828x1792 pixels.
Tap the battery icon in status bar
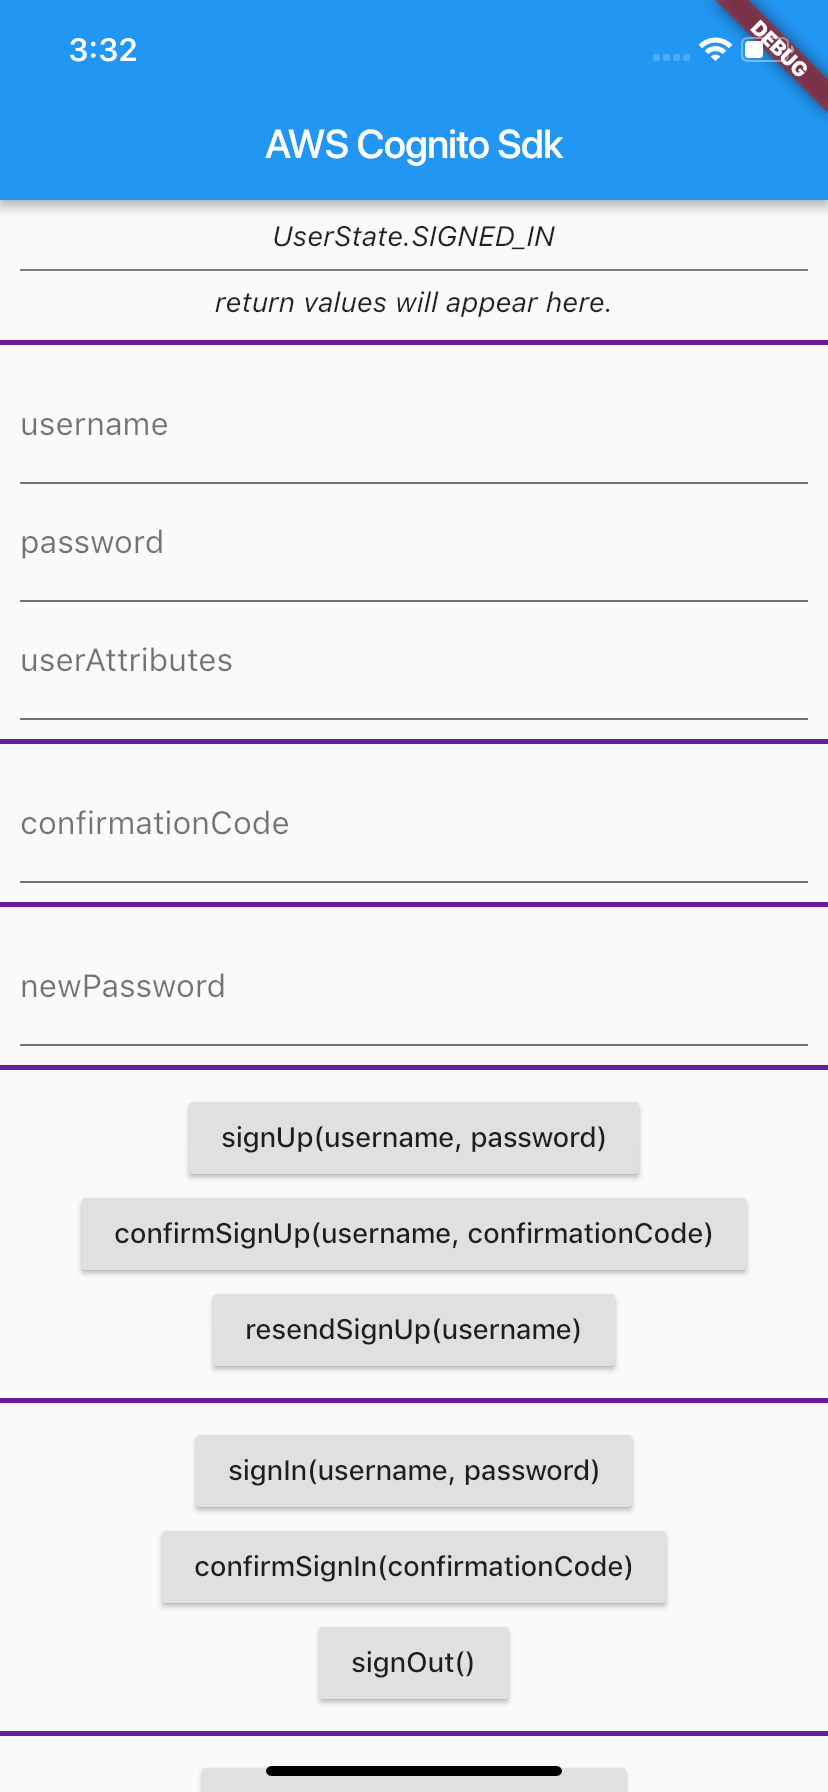(757, 50)
